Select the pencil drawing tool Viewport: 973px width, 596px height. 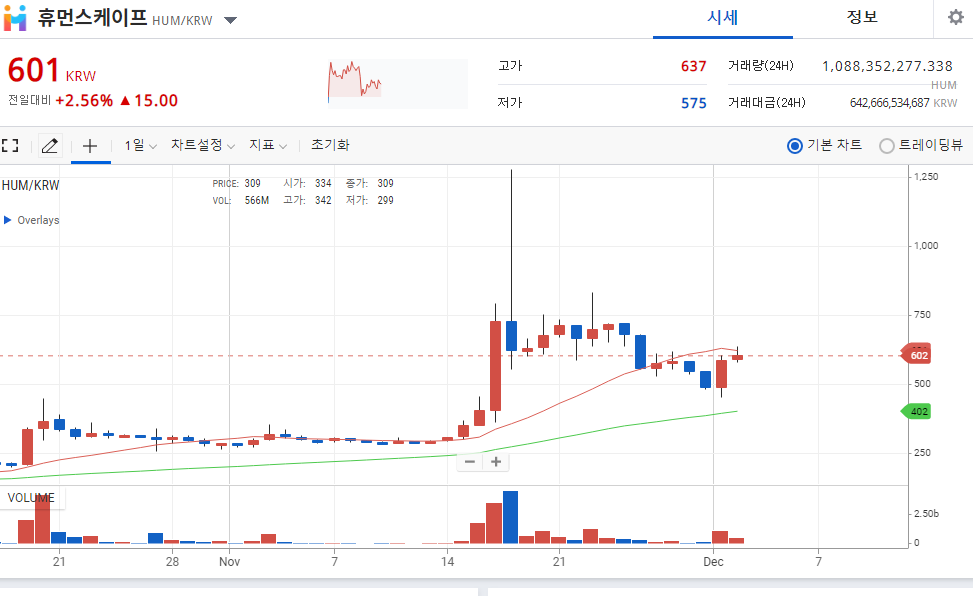tap(50, 146)
